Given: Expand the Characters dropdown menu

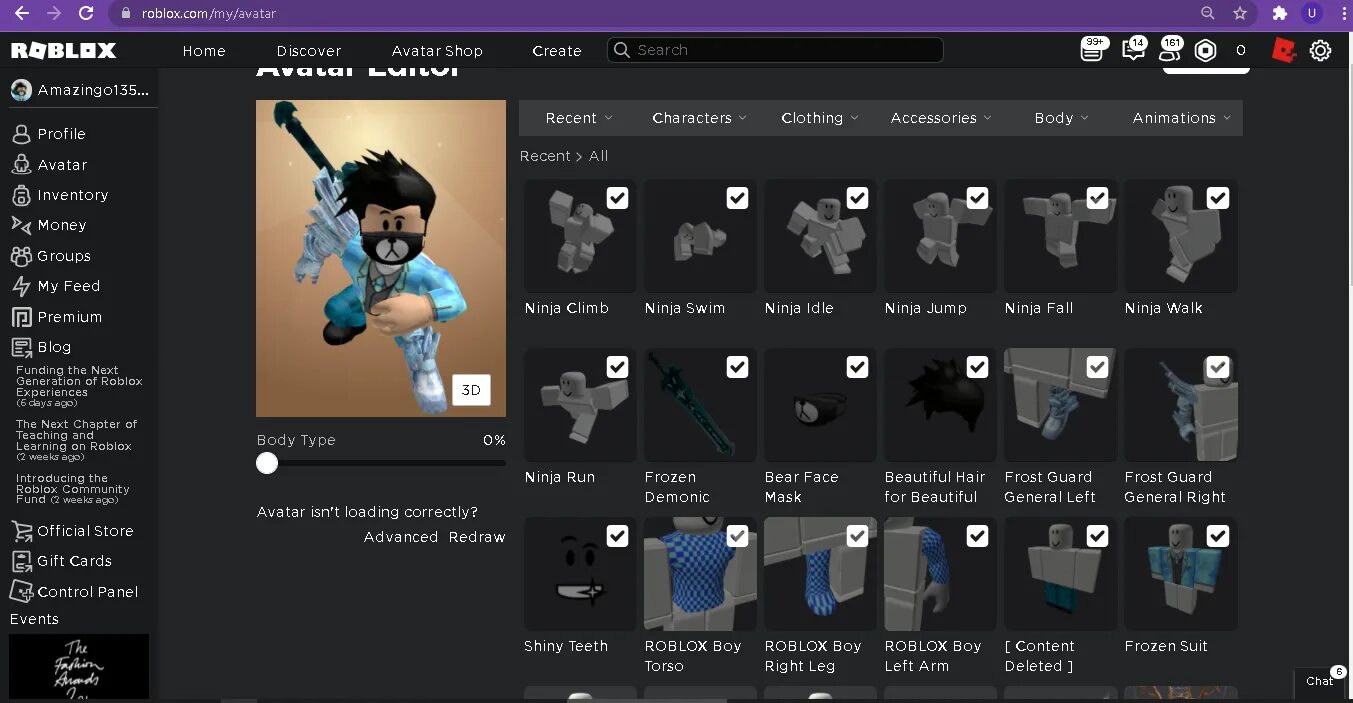Looking at the screenshot, I should [699, 118].
